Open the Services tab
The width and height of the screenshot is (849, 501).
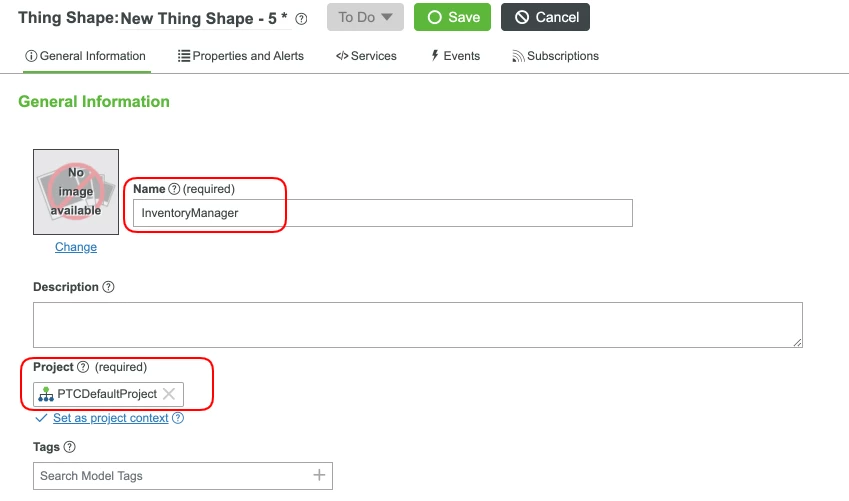366,56
